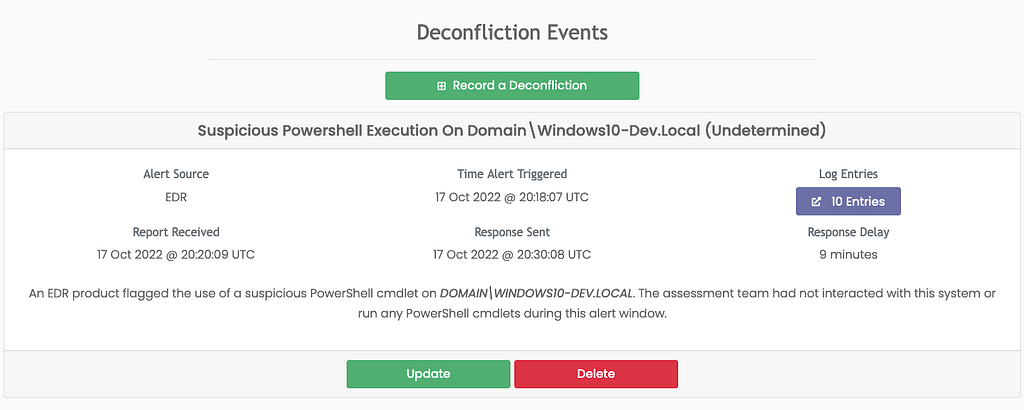Click the red Delete button

pyautogui.click(x=596, y=374)
